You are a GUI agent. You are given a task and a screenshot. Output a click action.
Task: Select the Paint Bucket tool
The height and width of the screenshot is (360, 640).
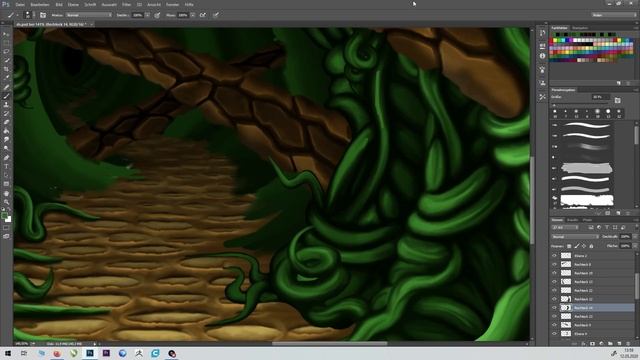6,131
